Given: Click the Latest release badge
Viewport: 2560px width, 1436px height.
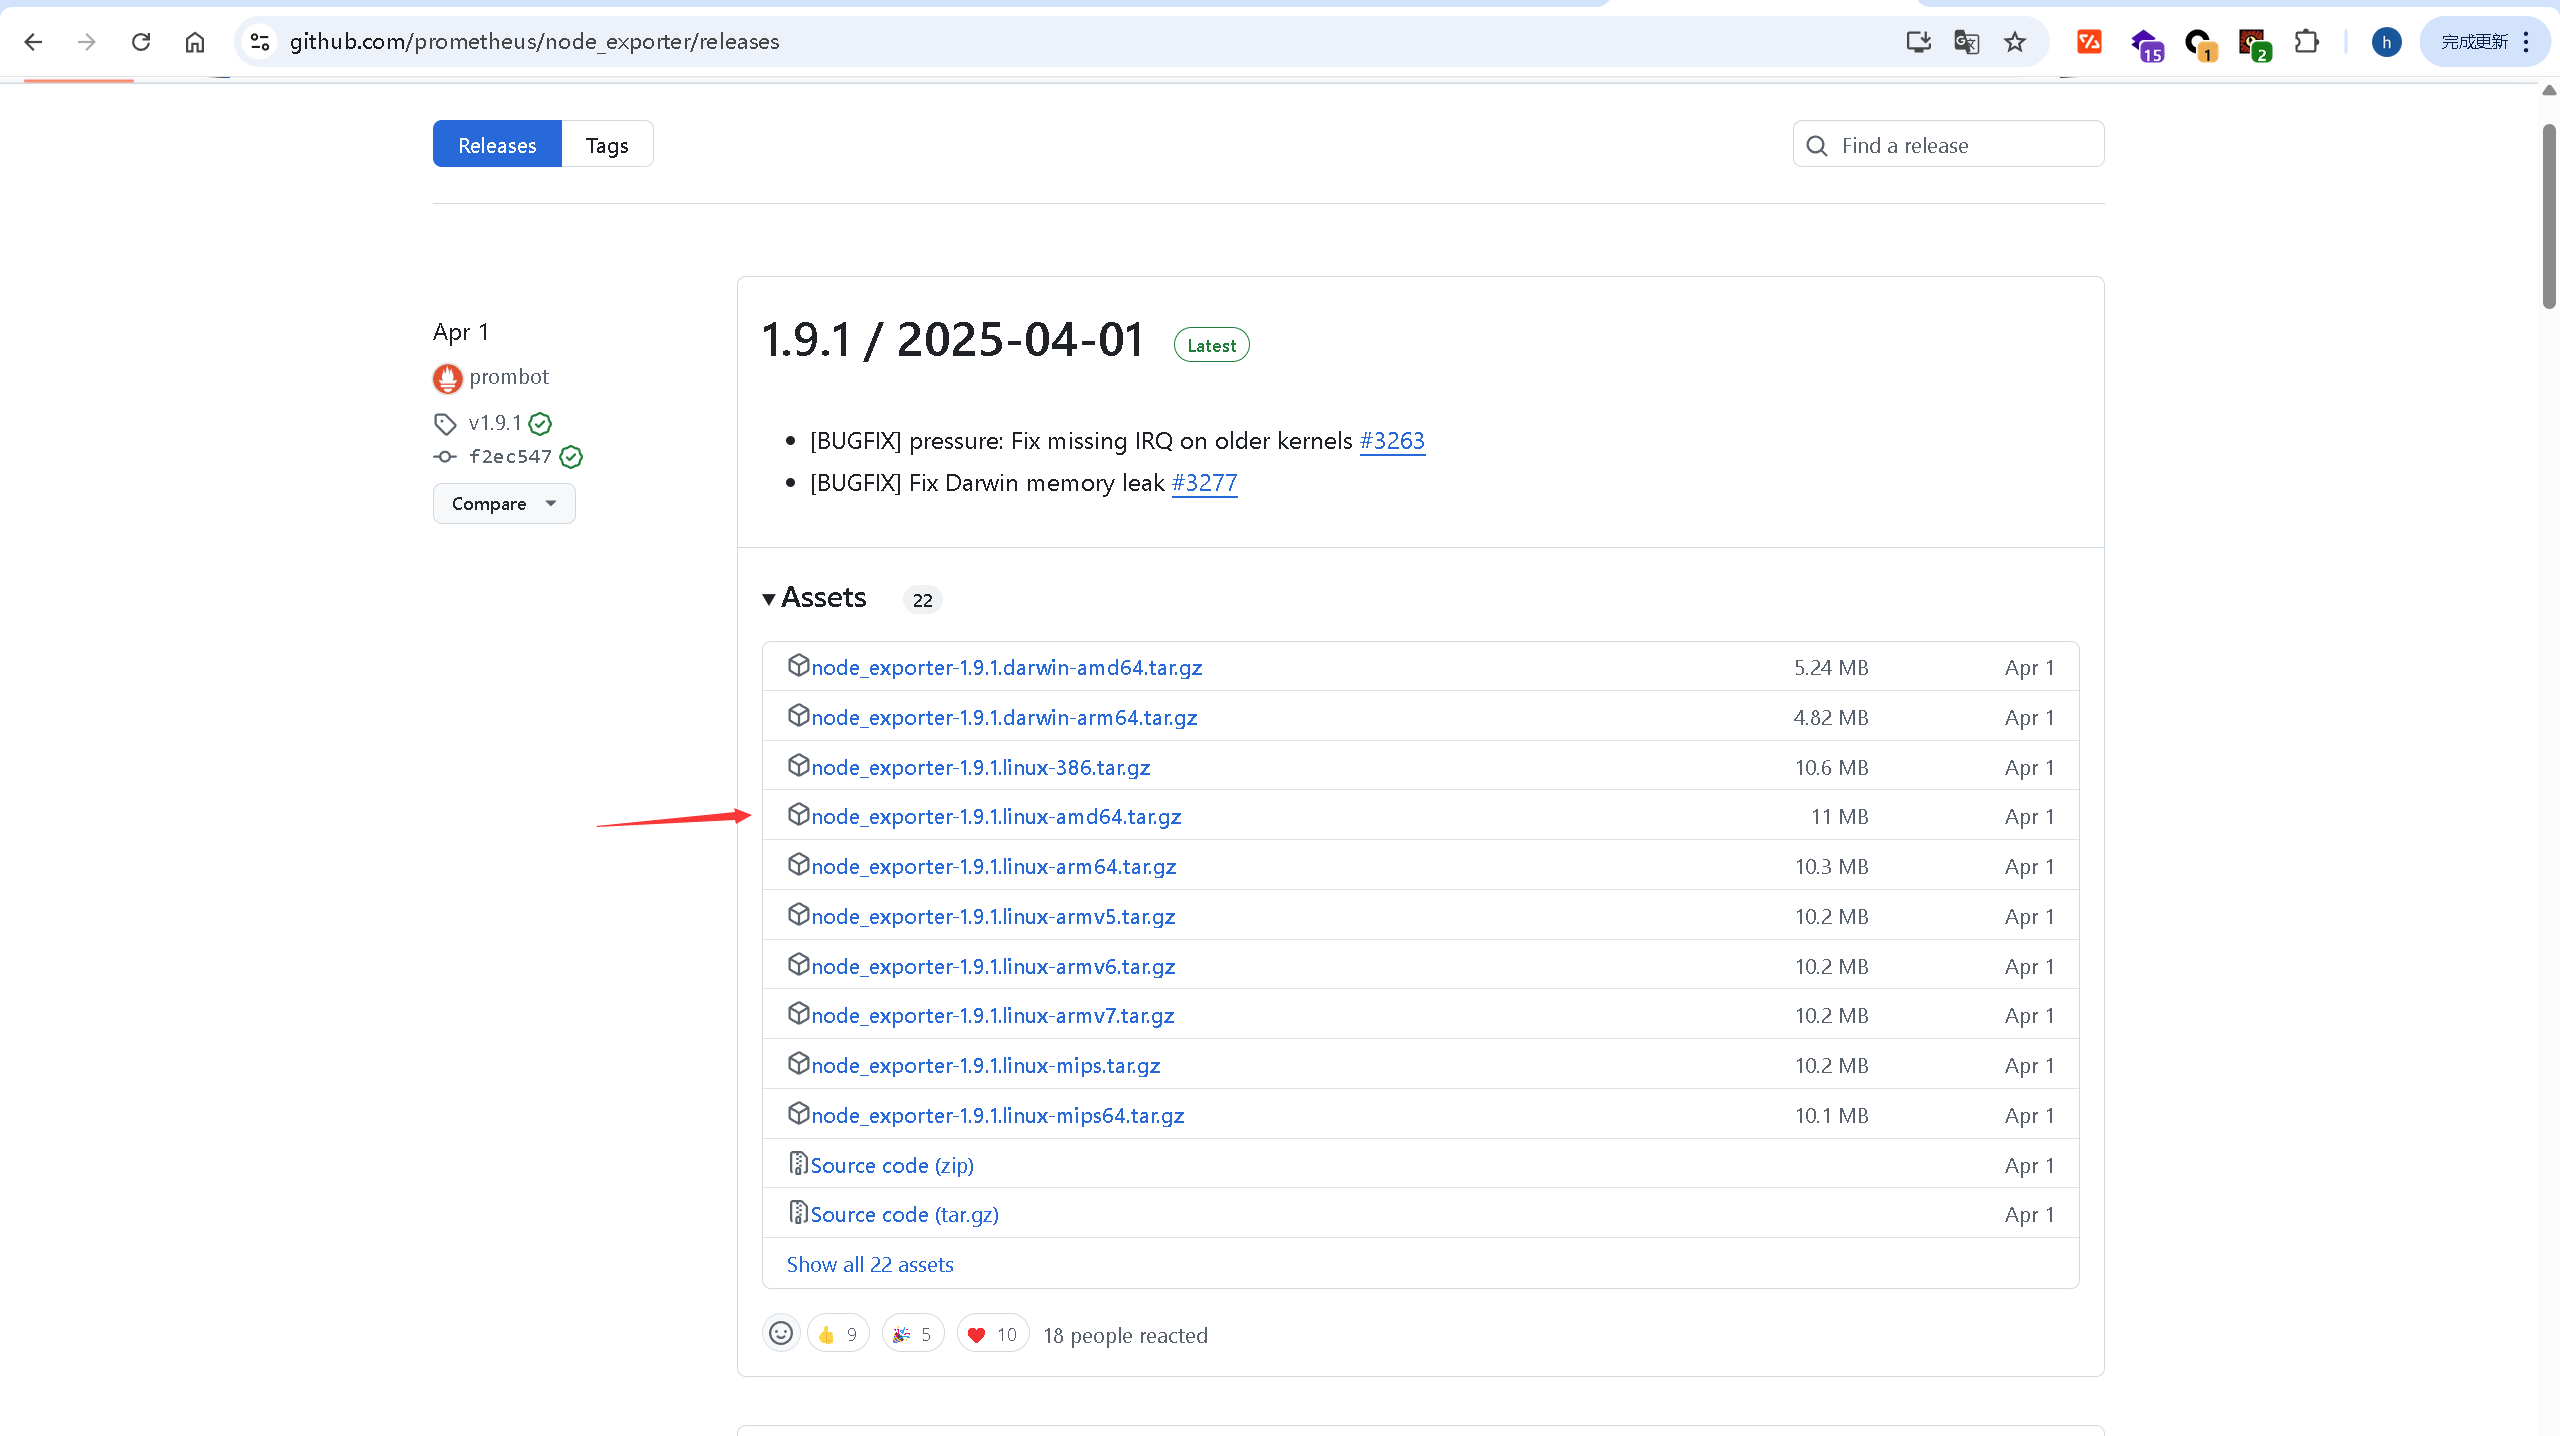Looking at the screenshot, I should (1211, 345).
